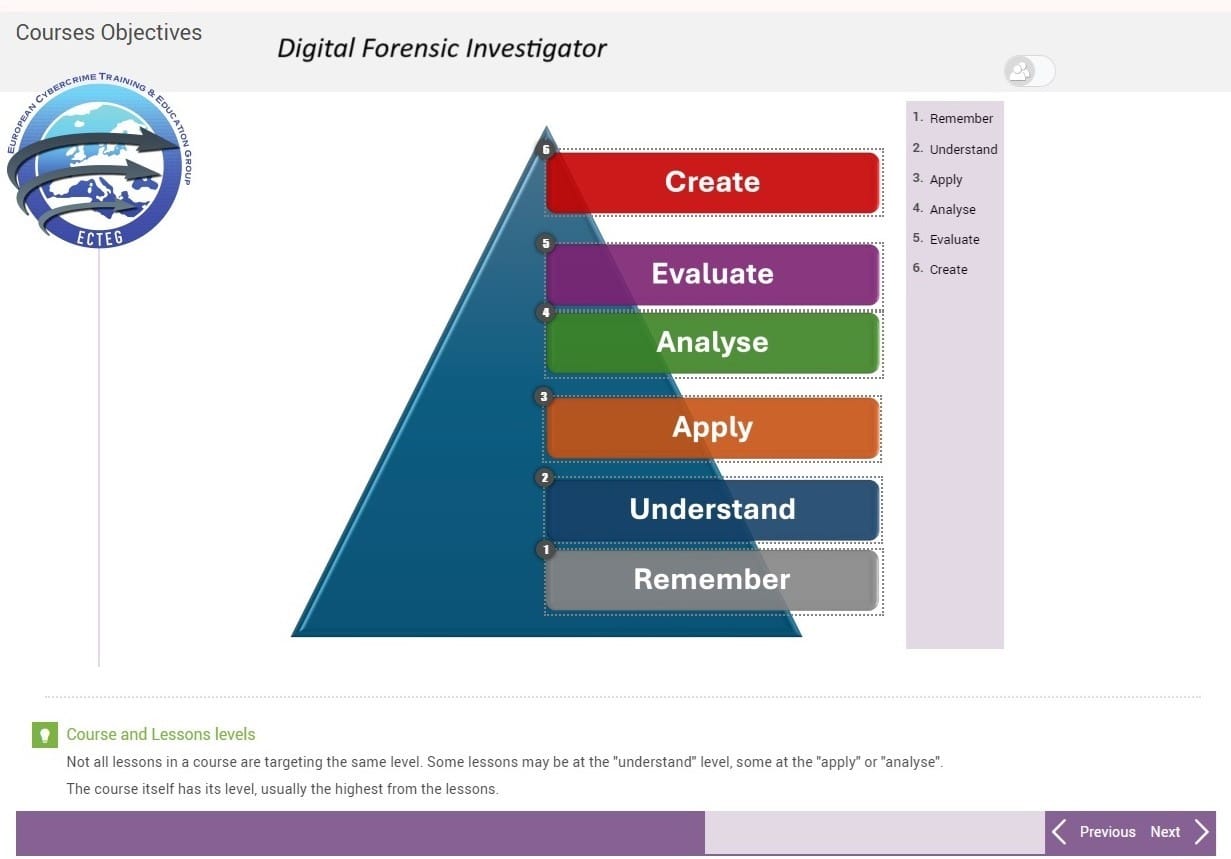Select the number 4 marker beside Analyse
The width and height of the screenshot is (1231, 859).
click(x=545, y=313)
